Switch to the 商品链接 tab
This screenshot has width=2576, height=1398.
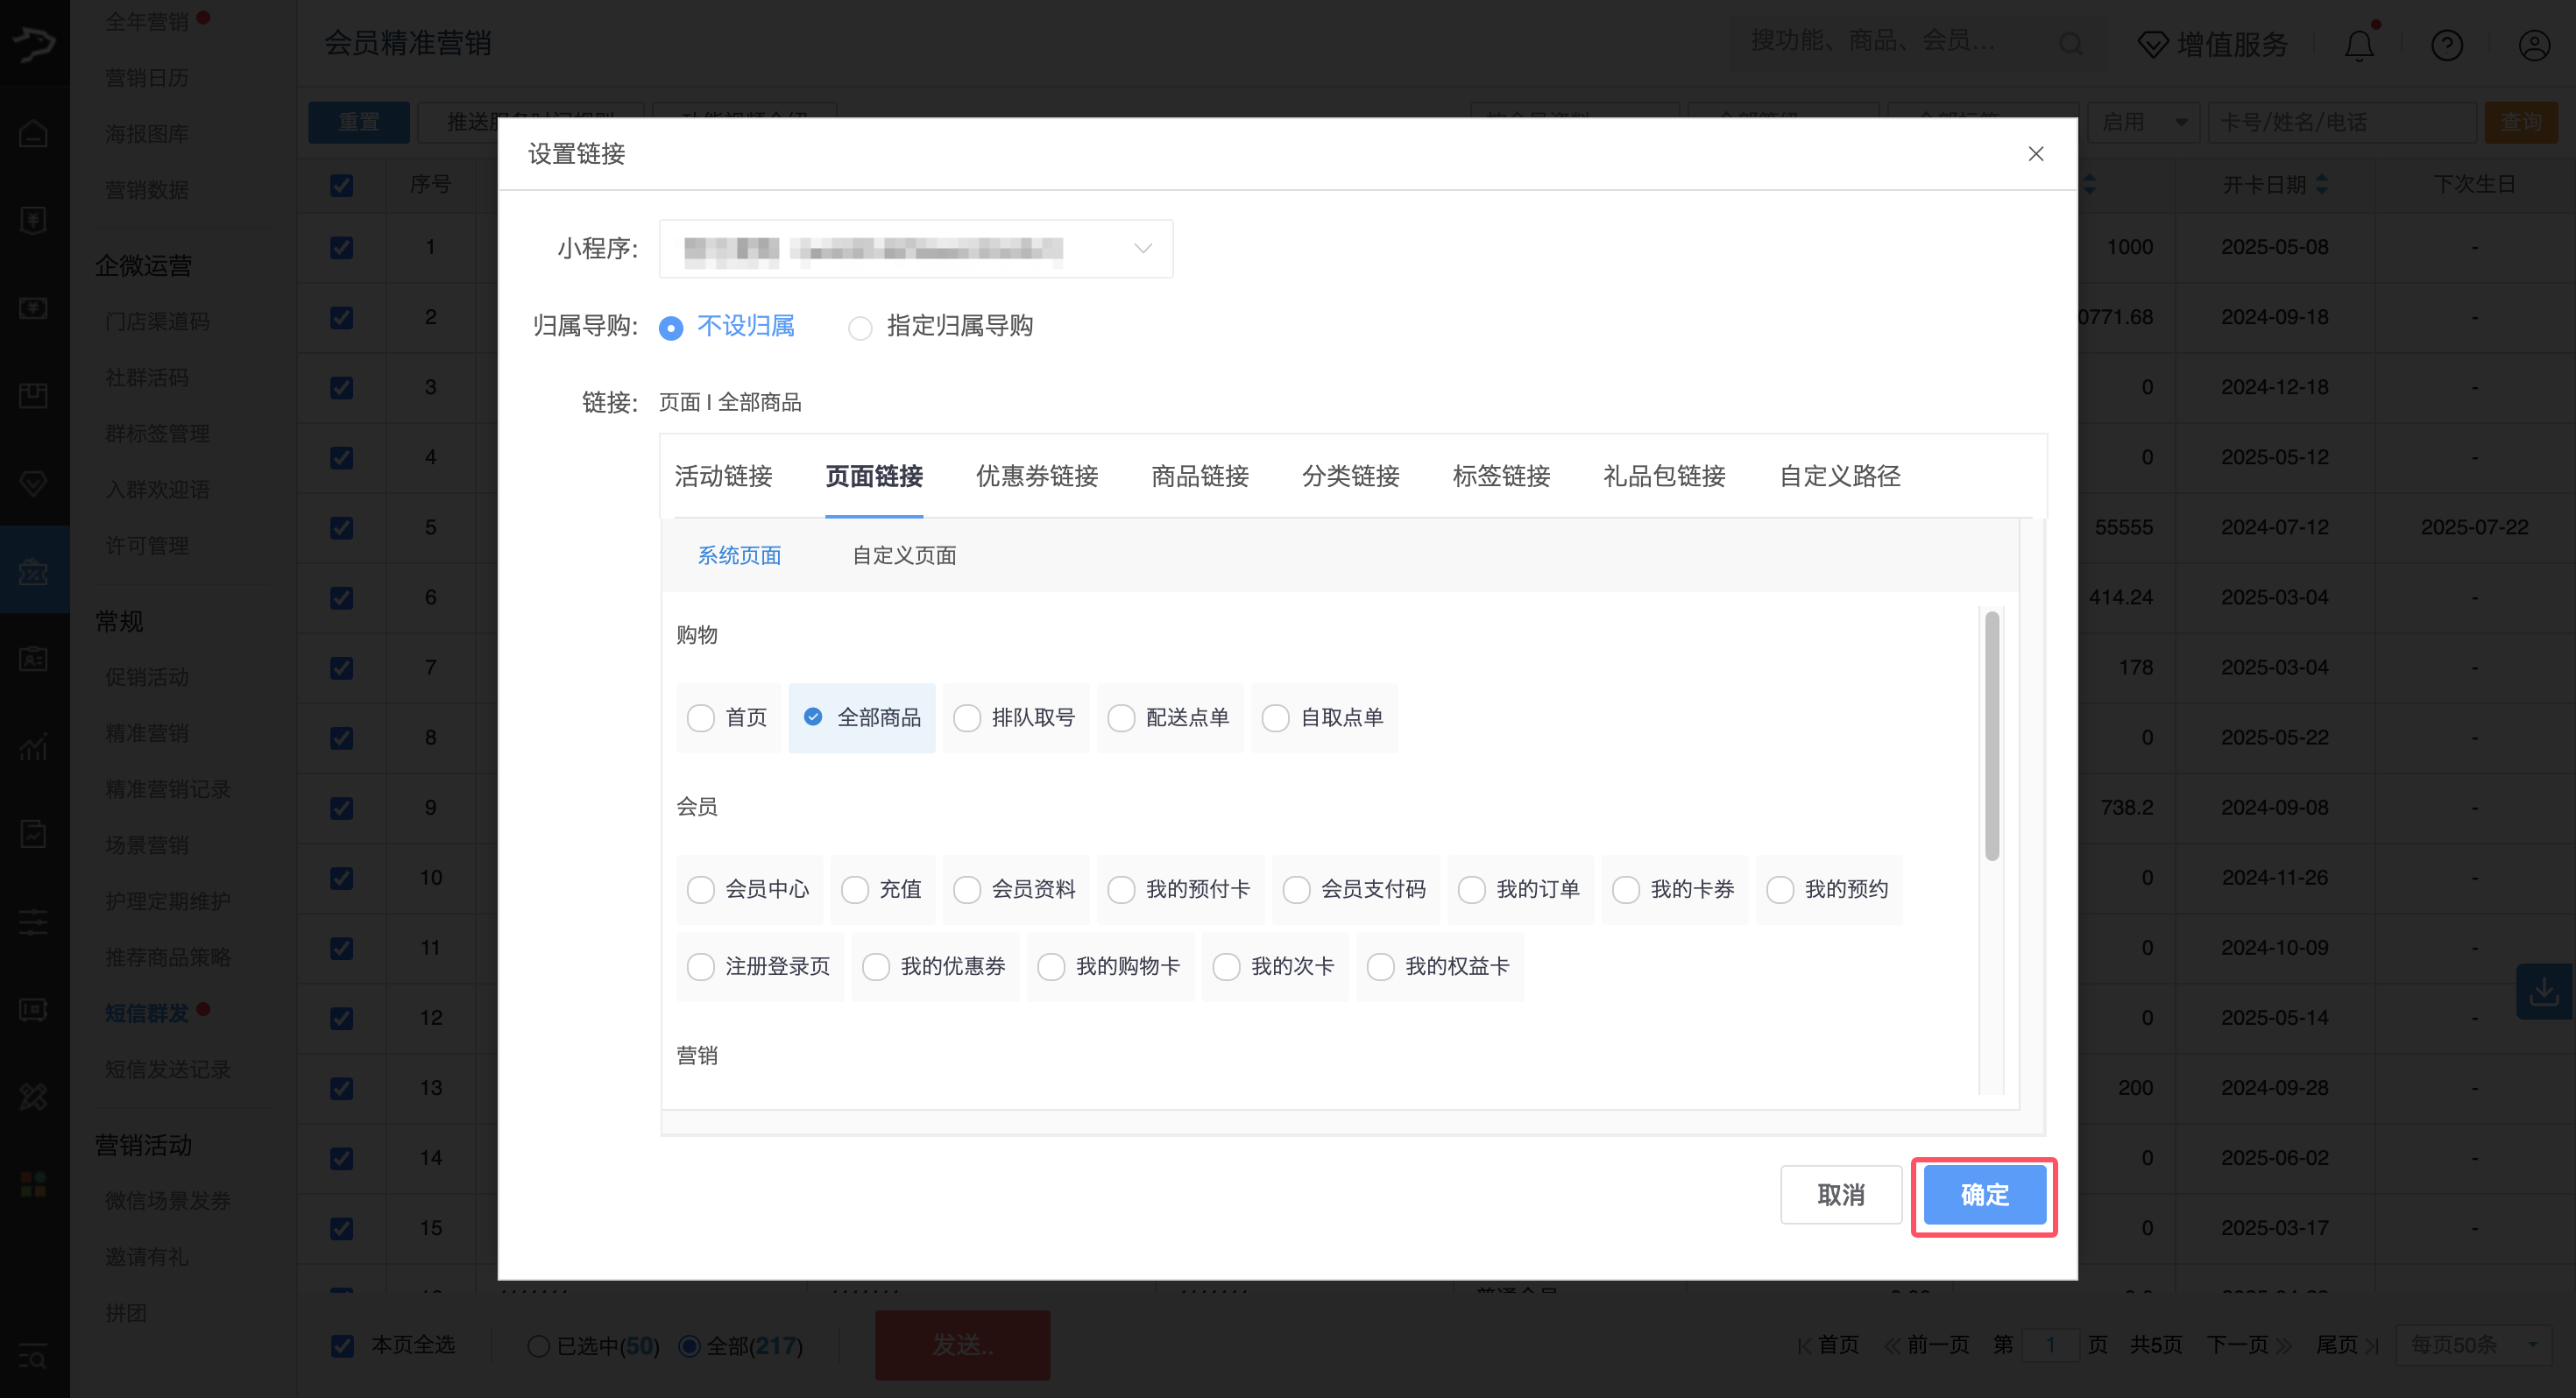click(1200, 476)
